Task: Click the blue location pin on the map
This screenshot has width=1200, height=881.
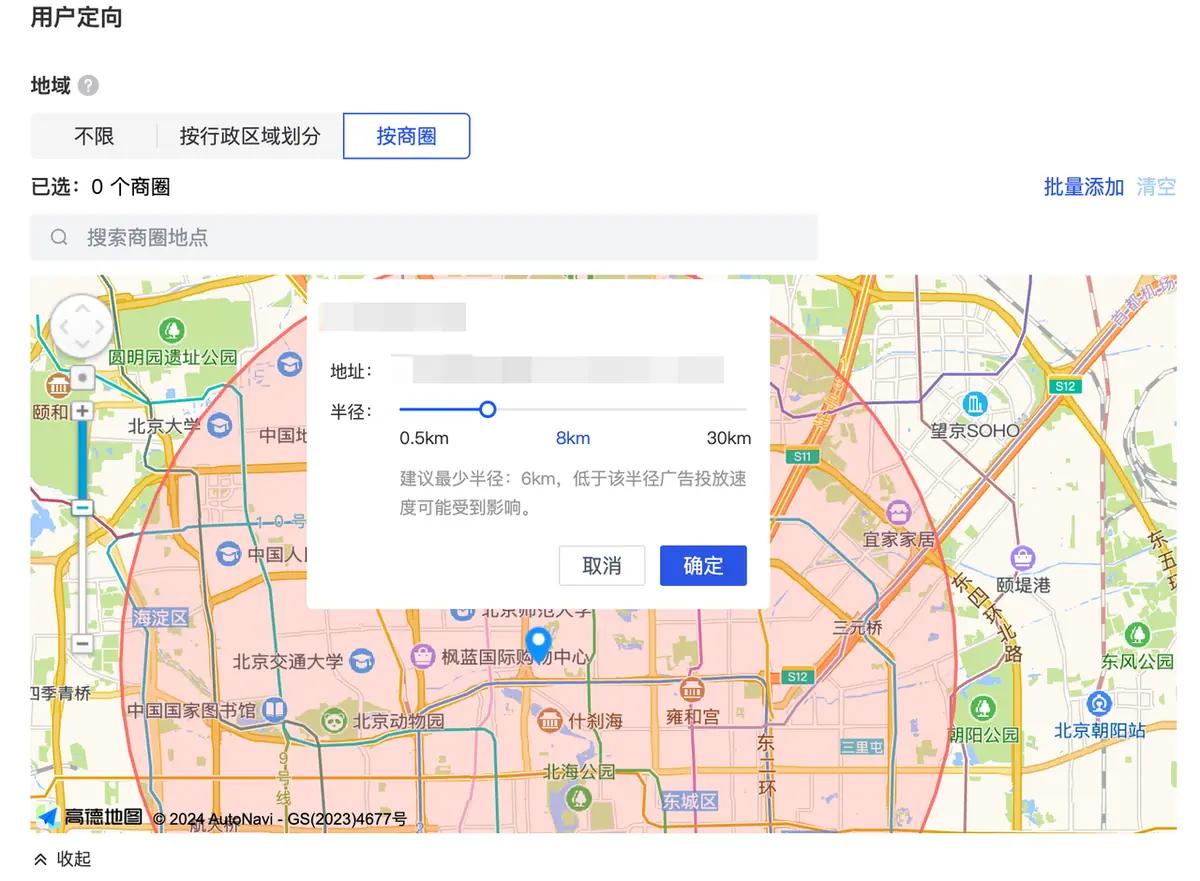Action: (x=538, y=645)
